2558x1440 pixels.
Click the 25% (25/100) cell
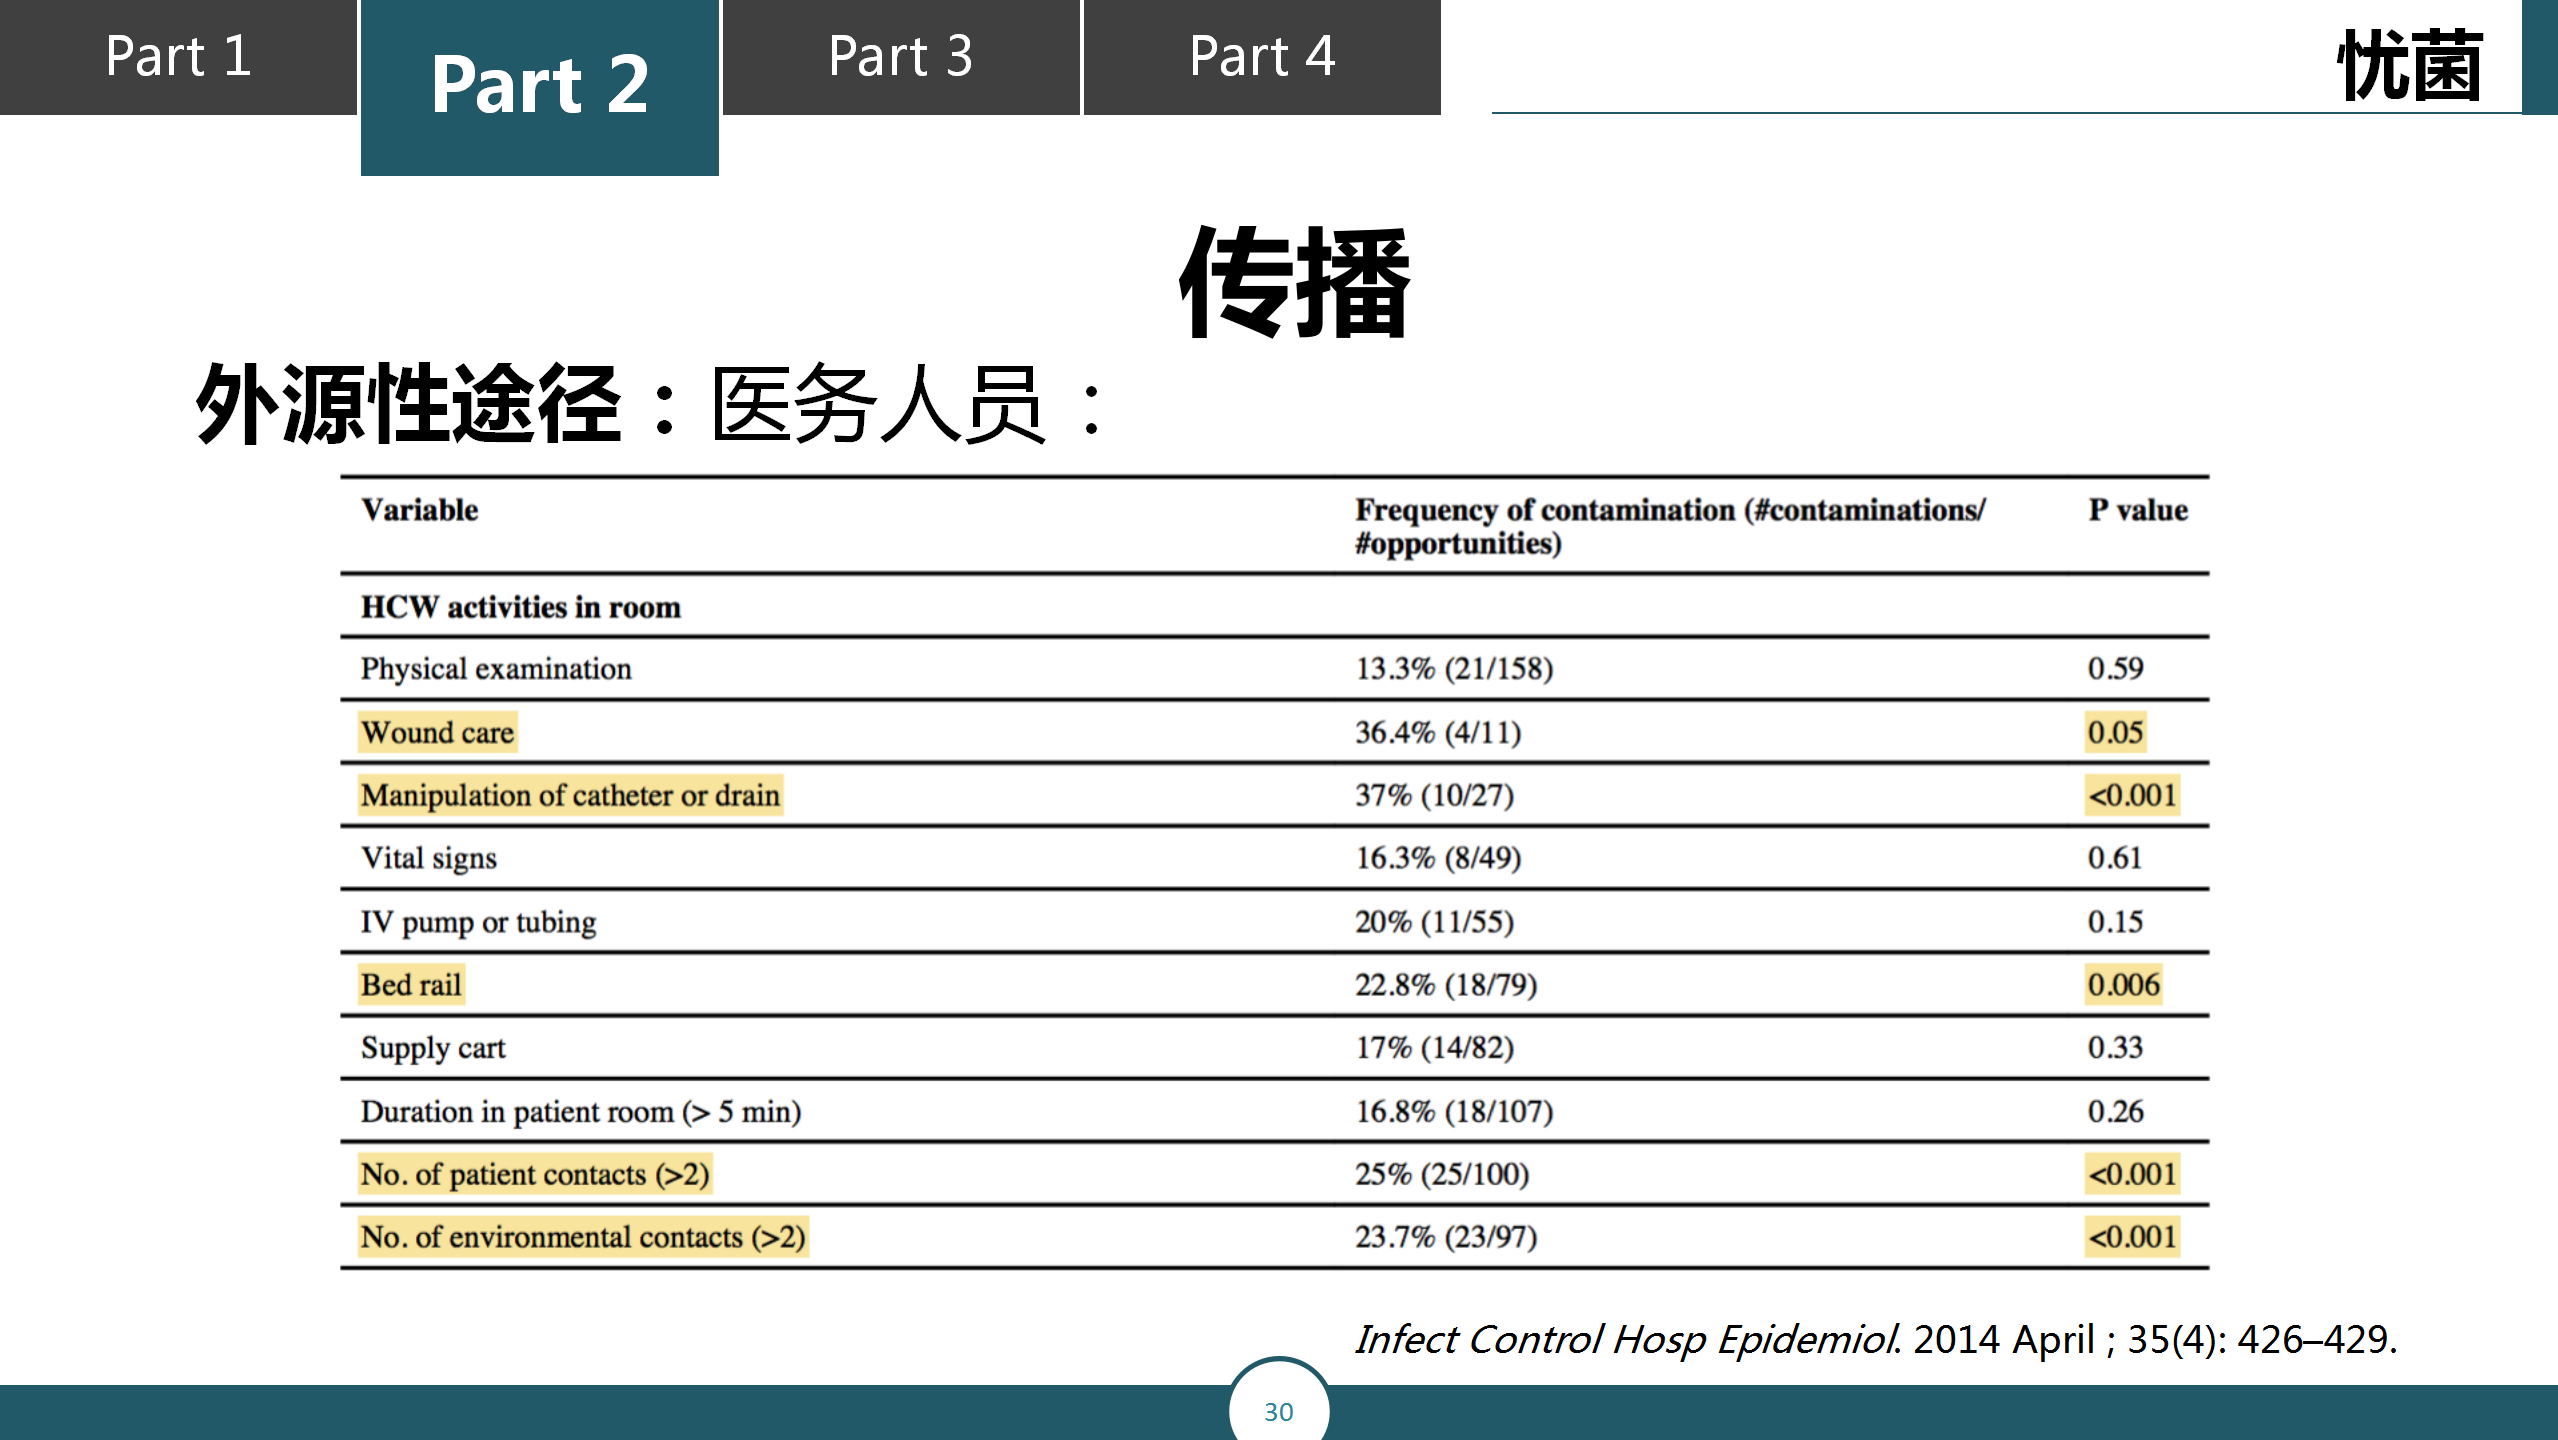1442,1174
